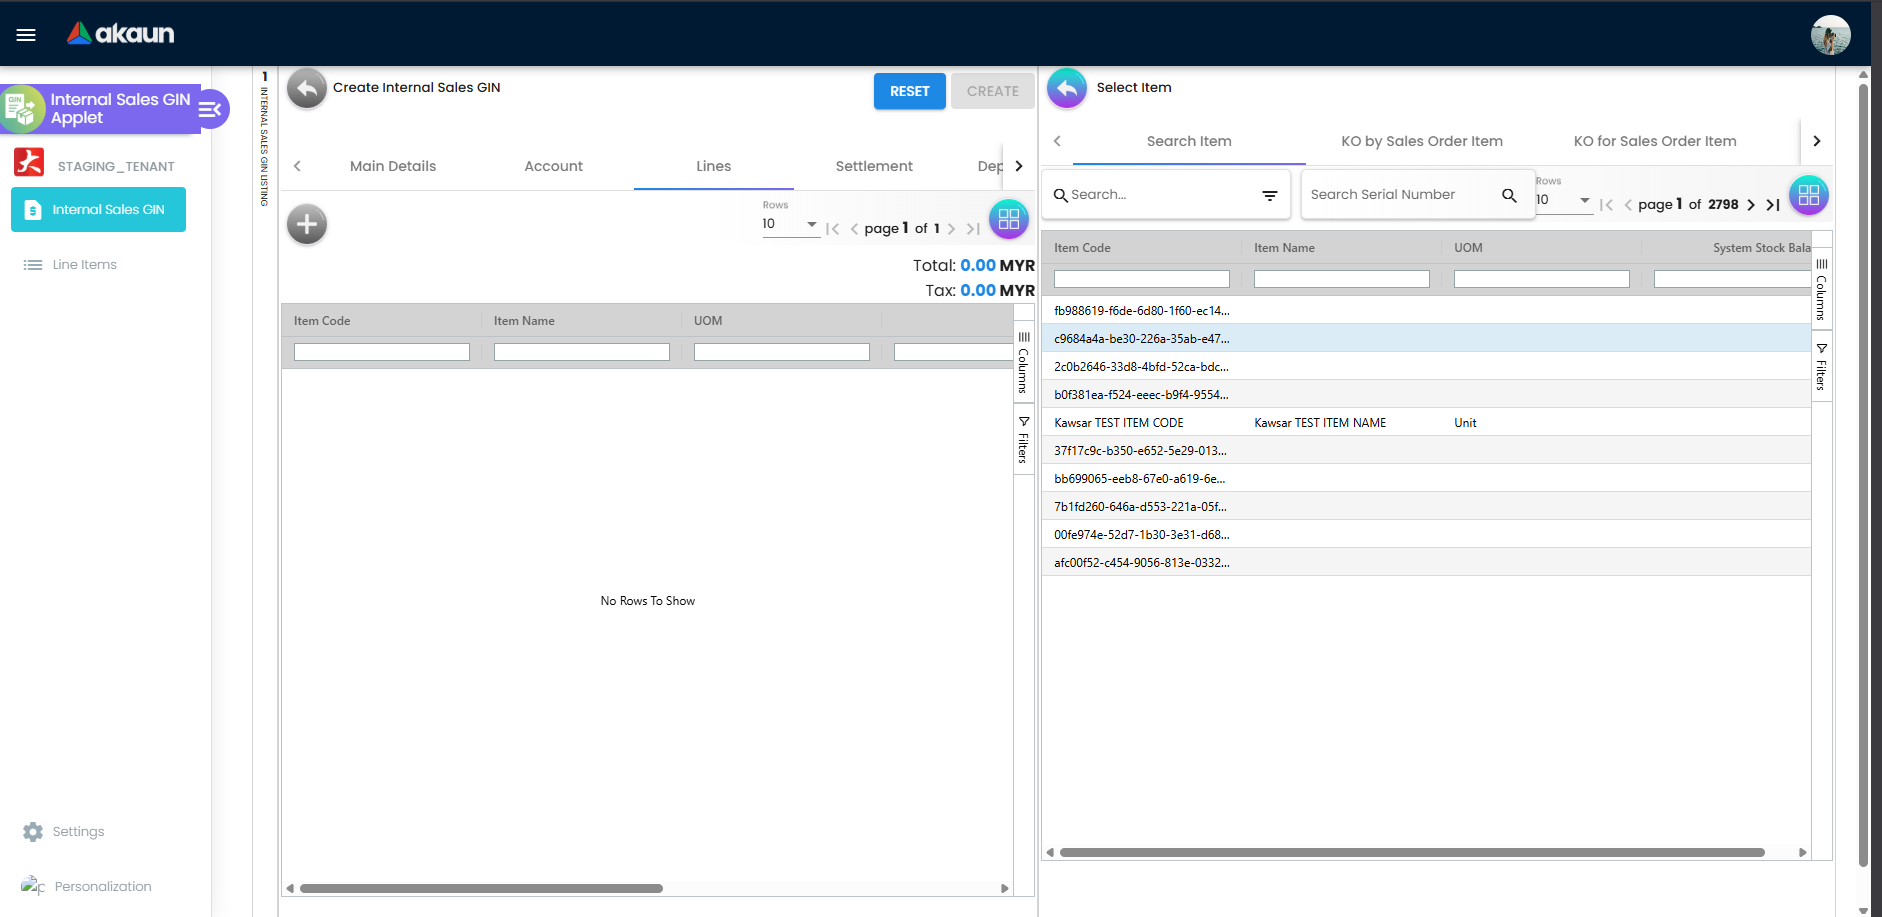Click Item Code filter field in Lines grid

(382, 352)
